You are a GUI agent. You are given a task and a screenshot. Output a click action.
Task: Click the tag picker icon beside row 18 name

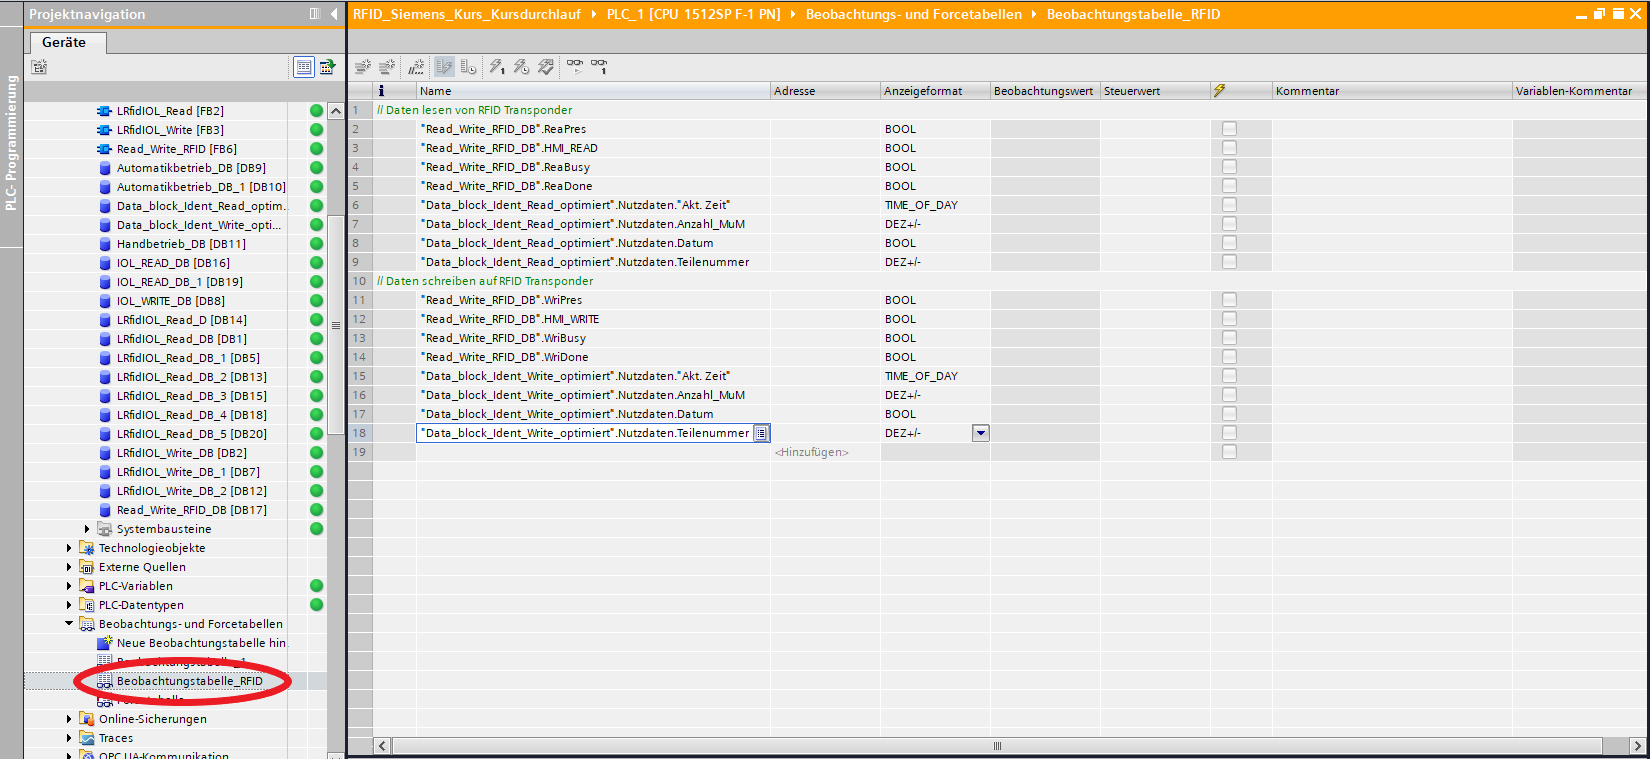click(x=761, y=433)
